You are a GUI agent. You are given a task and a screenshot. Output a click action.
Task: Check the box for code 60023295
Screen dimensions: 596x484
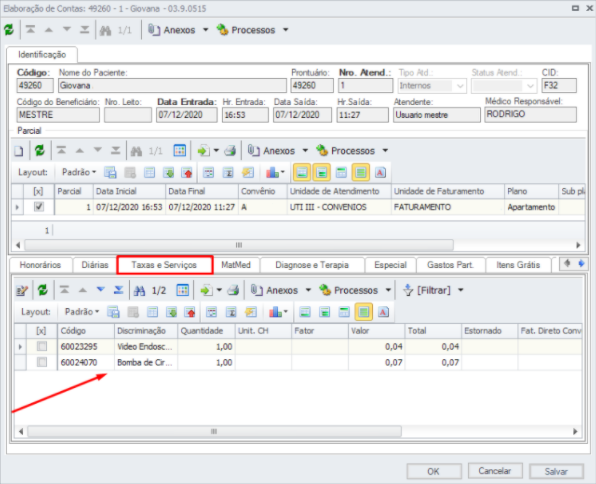click(x=42, y=346)
